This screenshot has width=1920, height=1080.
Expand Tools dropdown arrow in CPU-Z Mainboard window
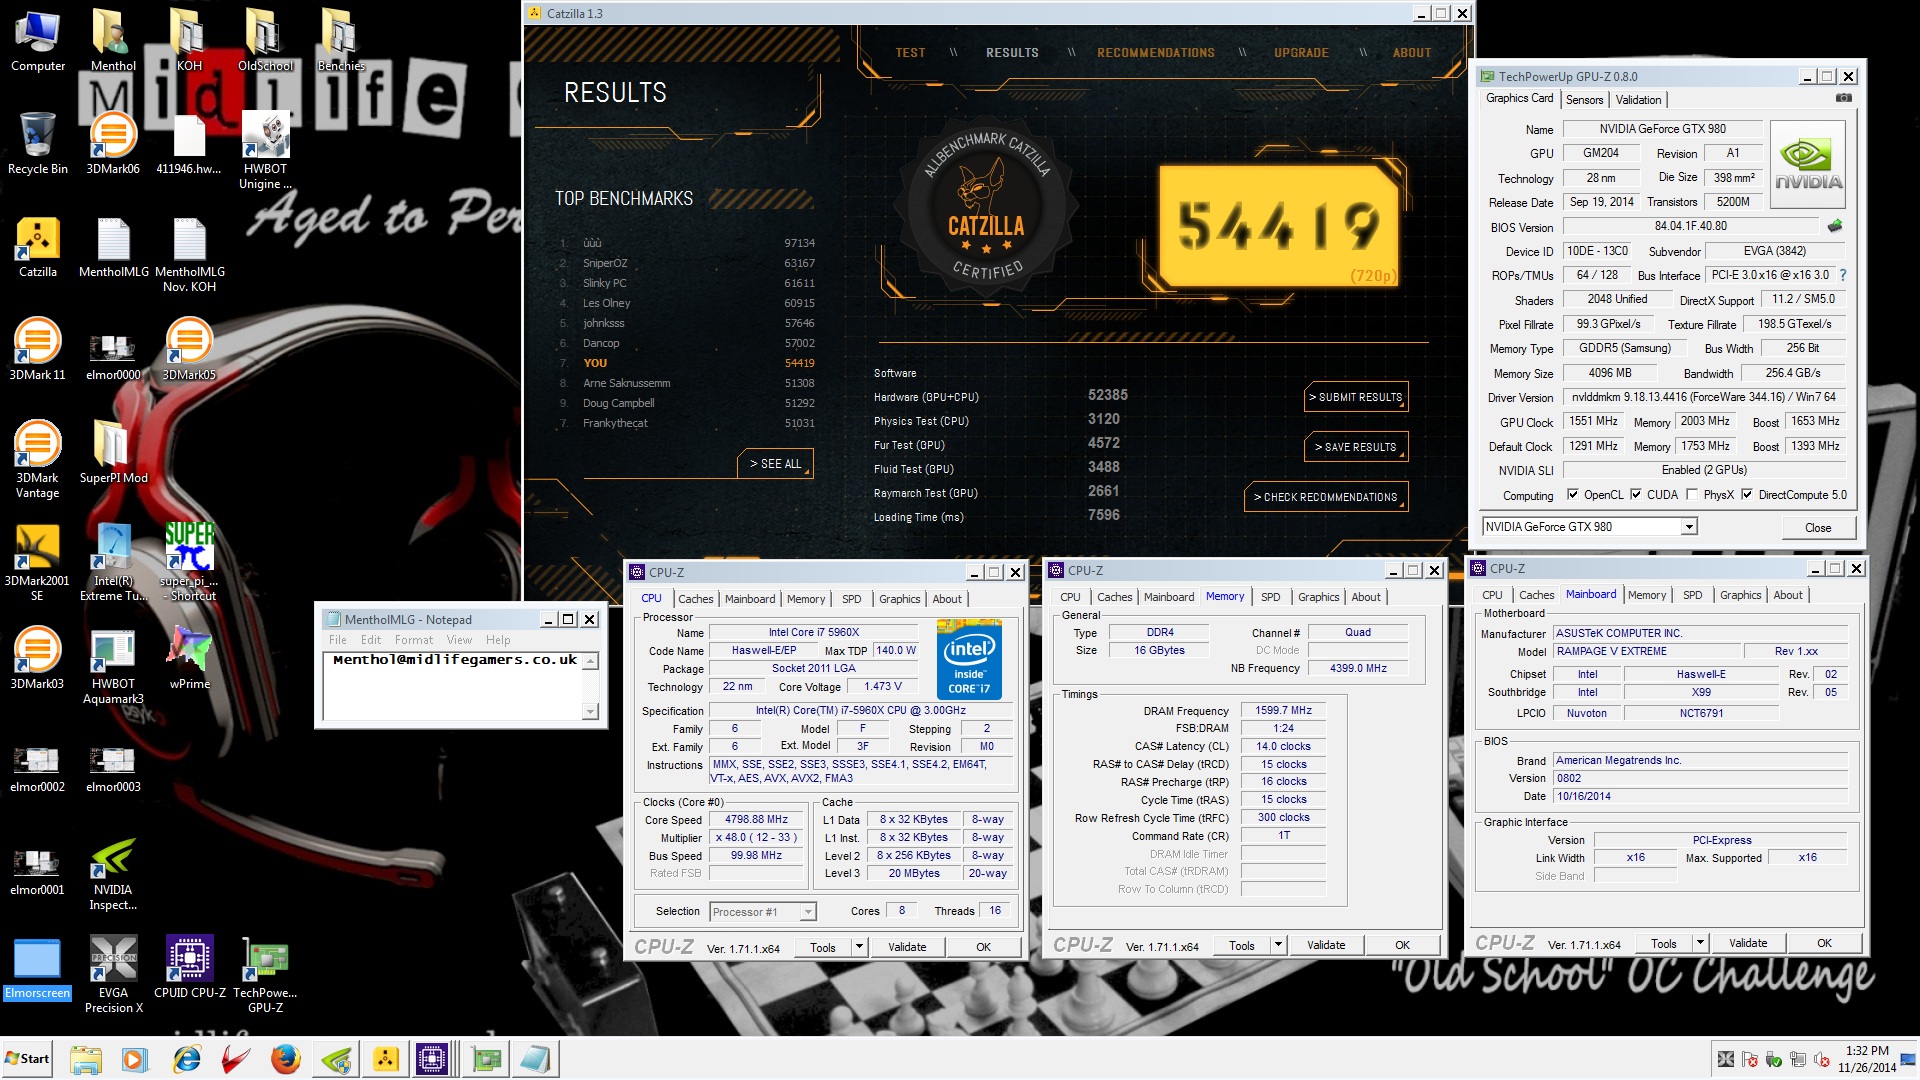pos(1700,943)
